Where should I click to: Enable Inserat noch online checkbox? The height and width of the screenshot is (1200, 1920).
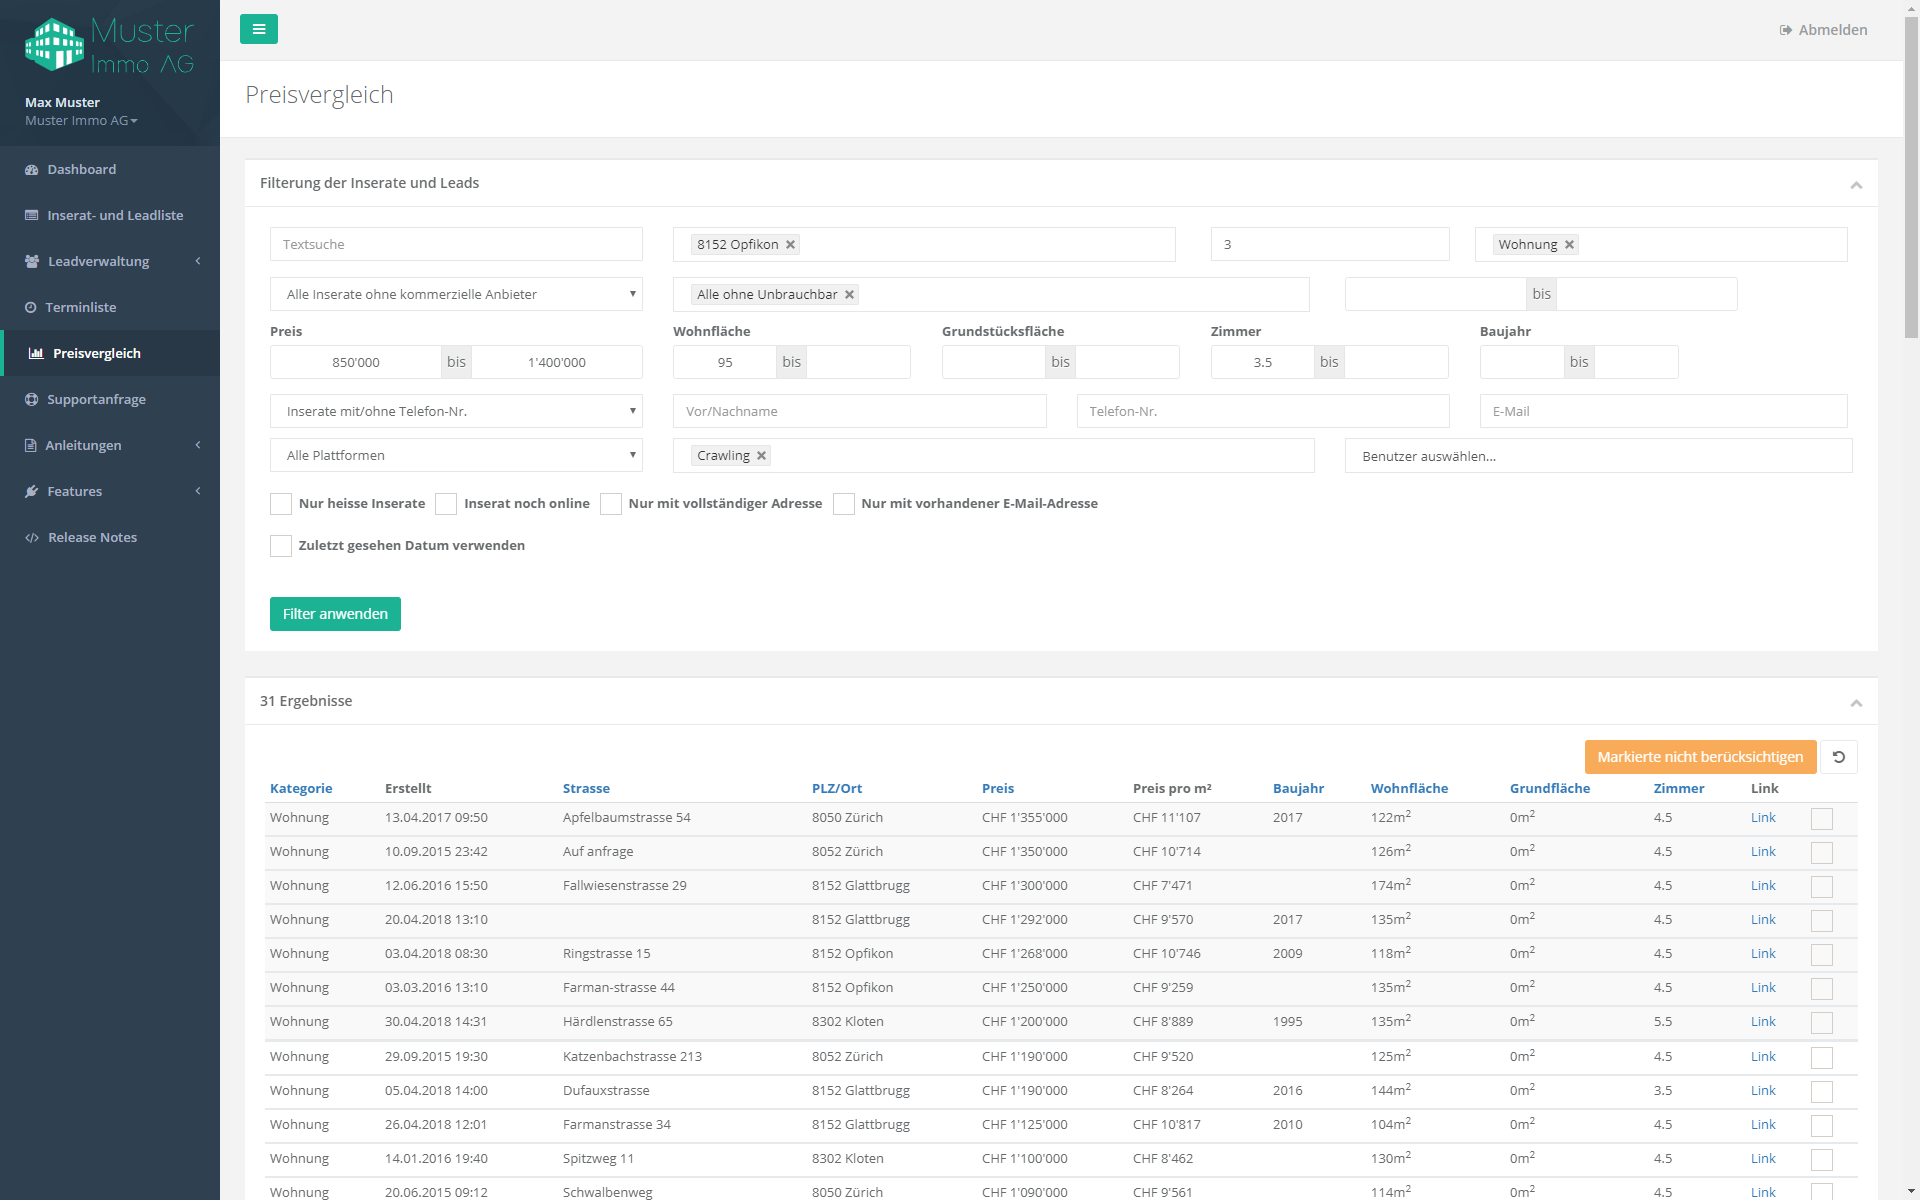(x=446, y=504)
